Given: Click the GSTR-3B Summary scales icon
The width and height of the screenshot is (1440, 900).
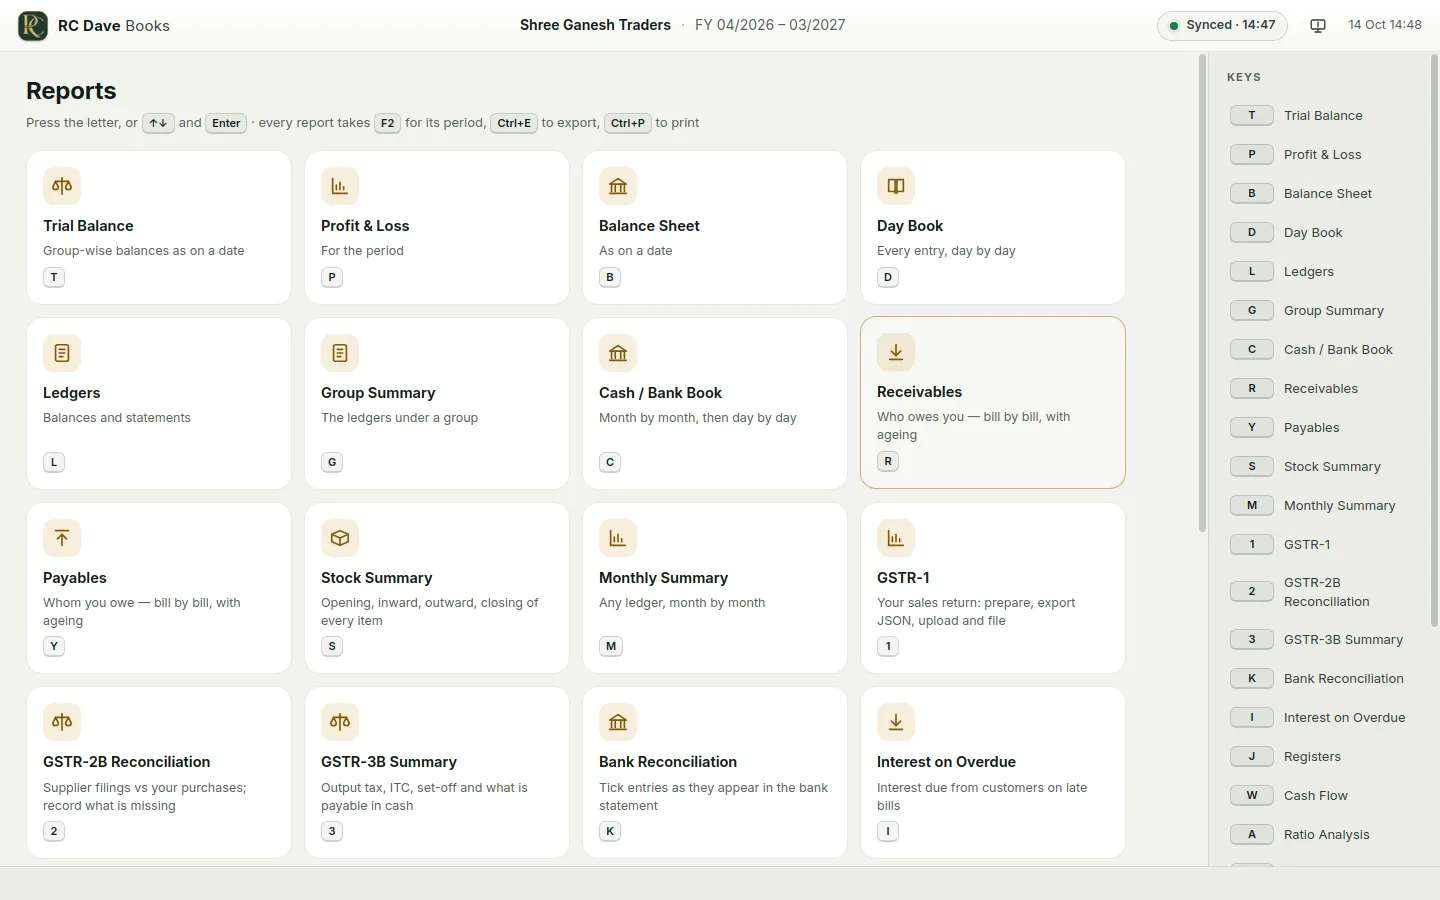Looking at the screenshot, I should click(340, 722).
